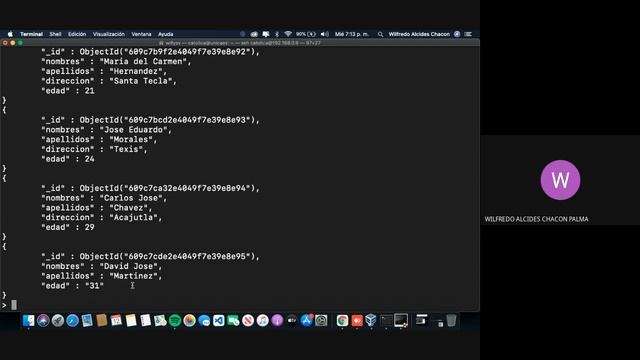Viewport: 640px width, 360px height.
Task: Click the name WILFREDO ALCIDES CHACON PALMA
Action: click(x=536, y=219)
